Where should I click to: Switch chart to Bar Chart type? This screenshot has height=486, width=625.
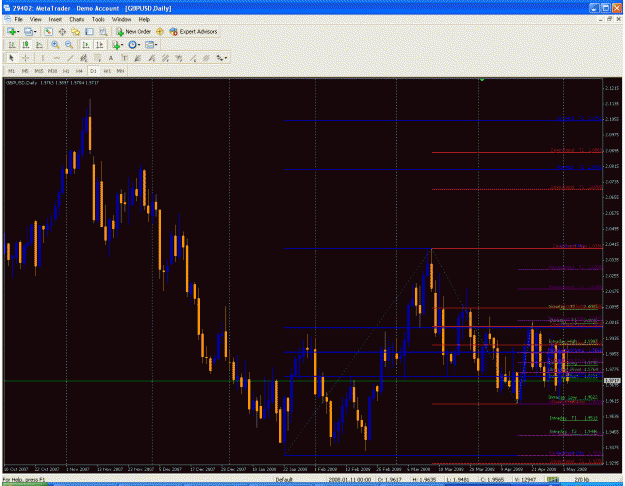coord(12,45)
